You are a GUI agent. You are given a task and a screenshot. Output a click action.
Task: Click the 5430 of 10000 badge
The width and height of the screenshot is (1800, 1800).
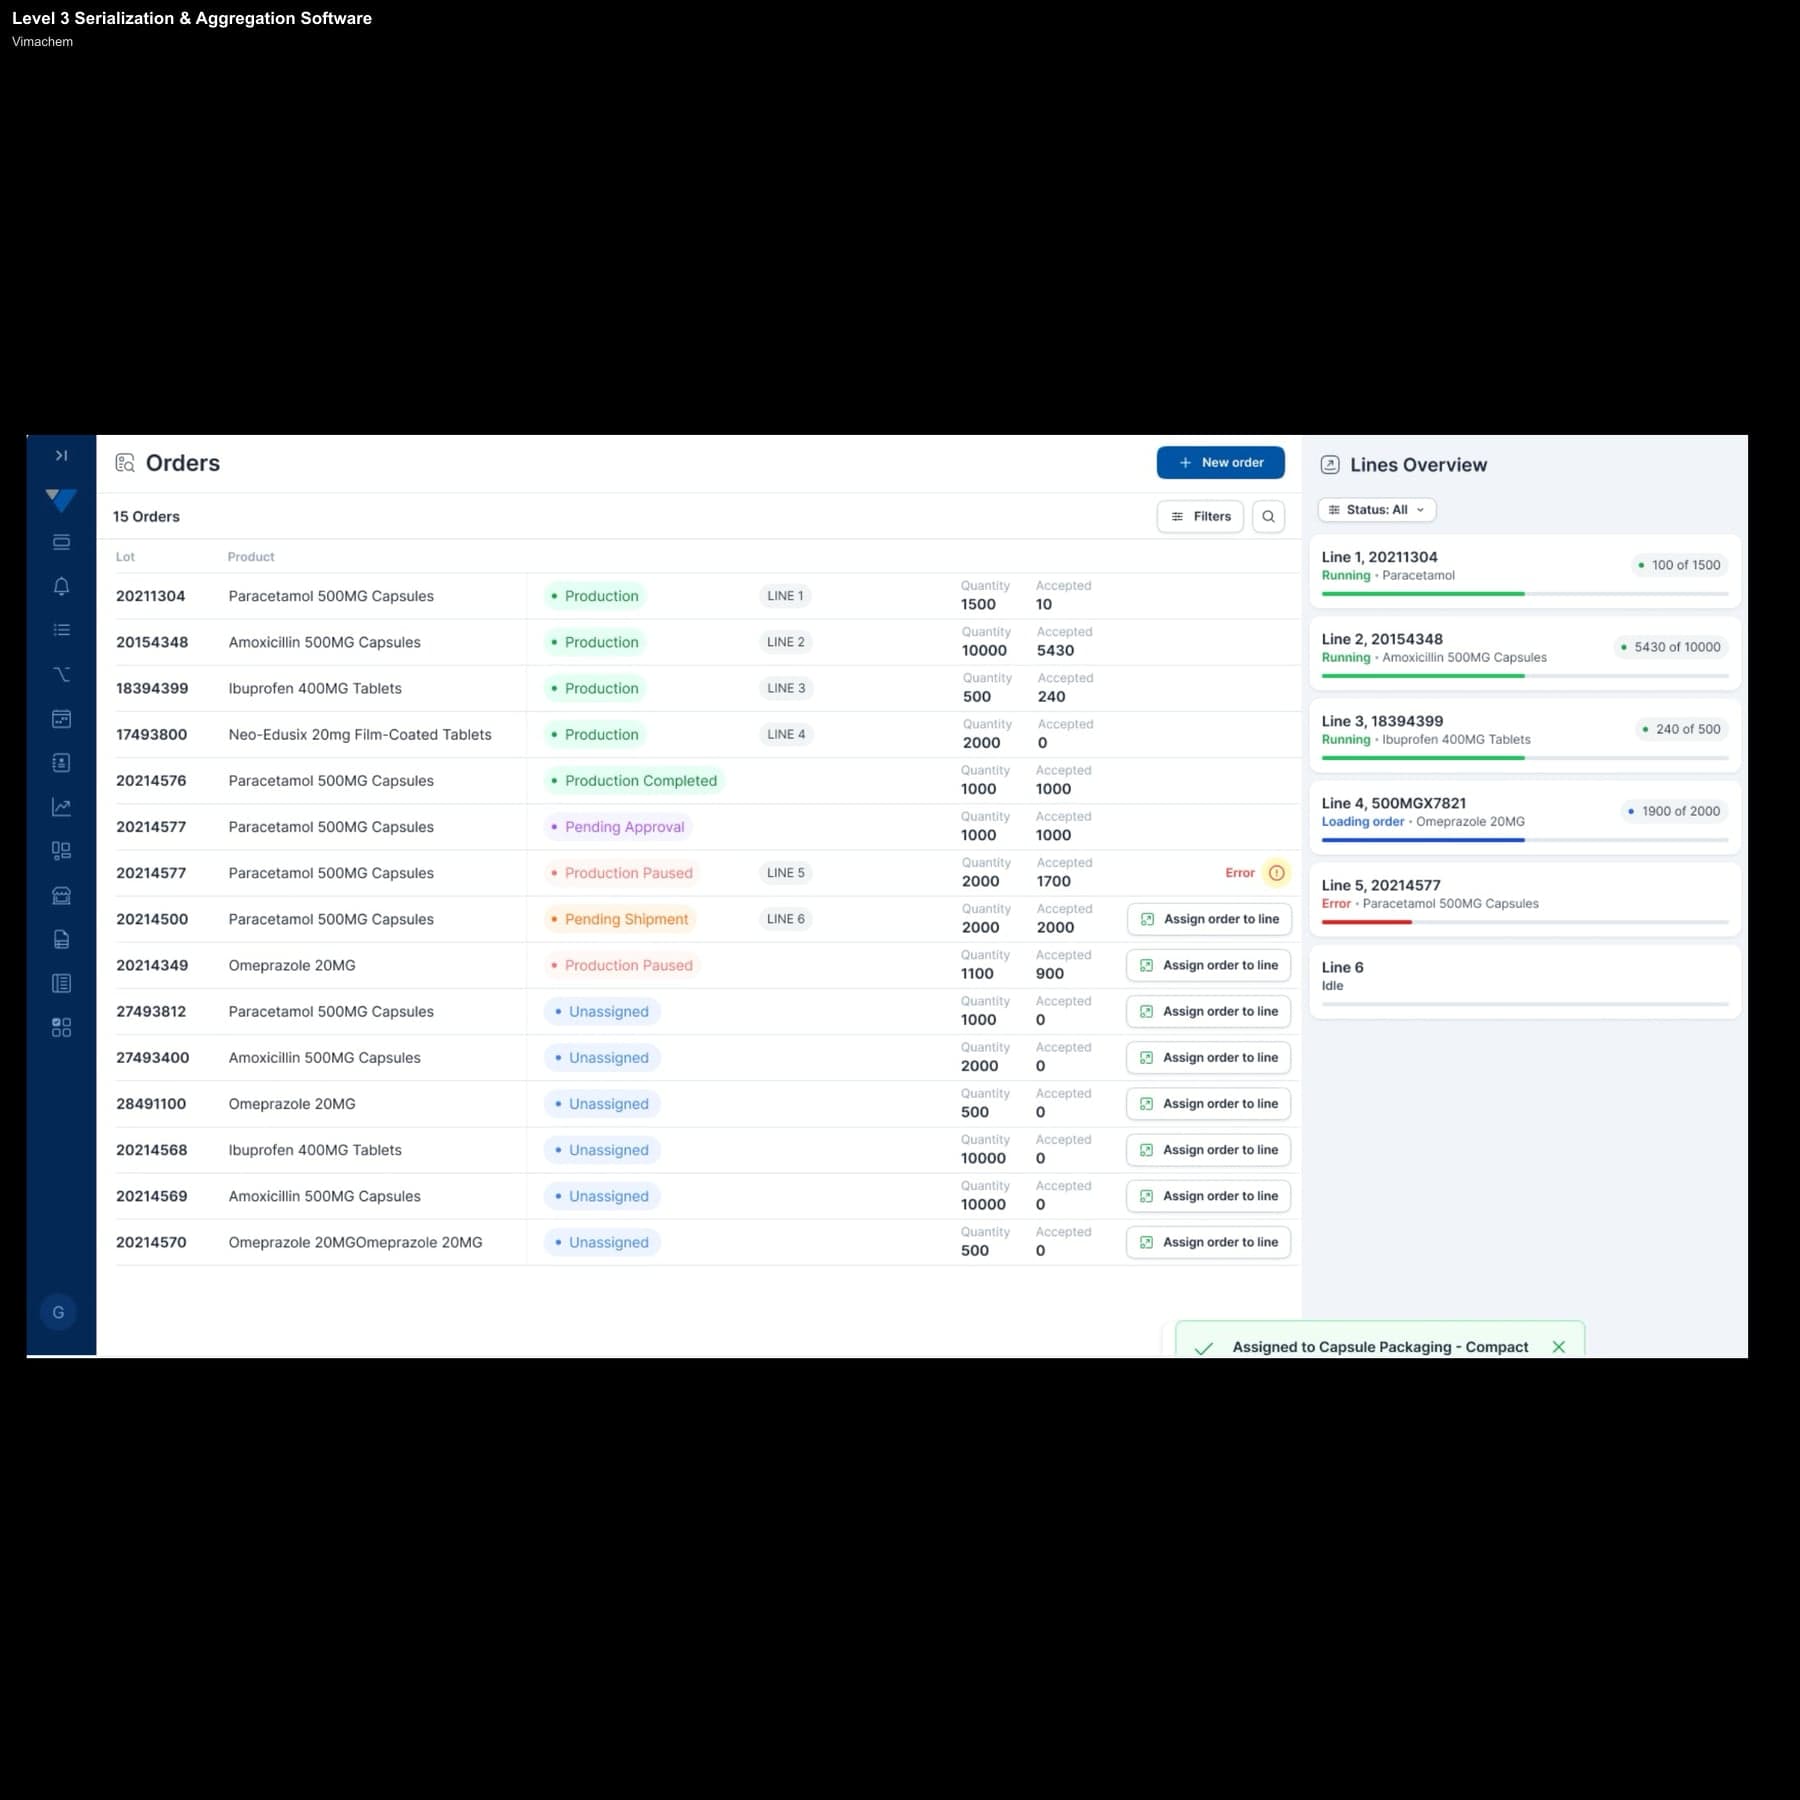1670,647
